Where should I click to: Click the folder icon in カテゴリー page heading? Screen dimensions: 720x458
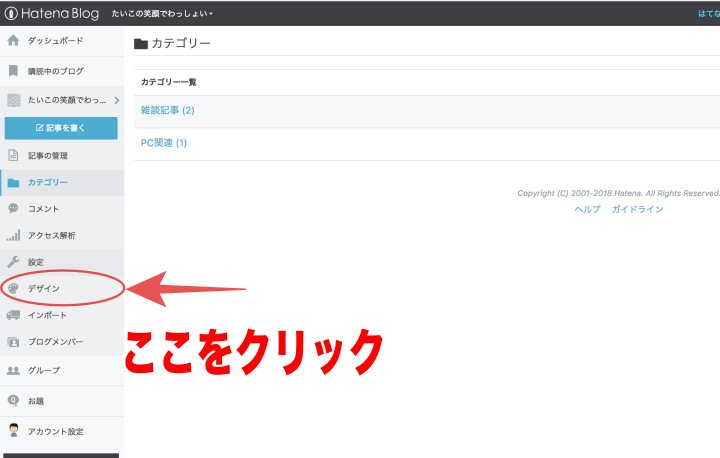click(x=141, y=44)
